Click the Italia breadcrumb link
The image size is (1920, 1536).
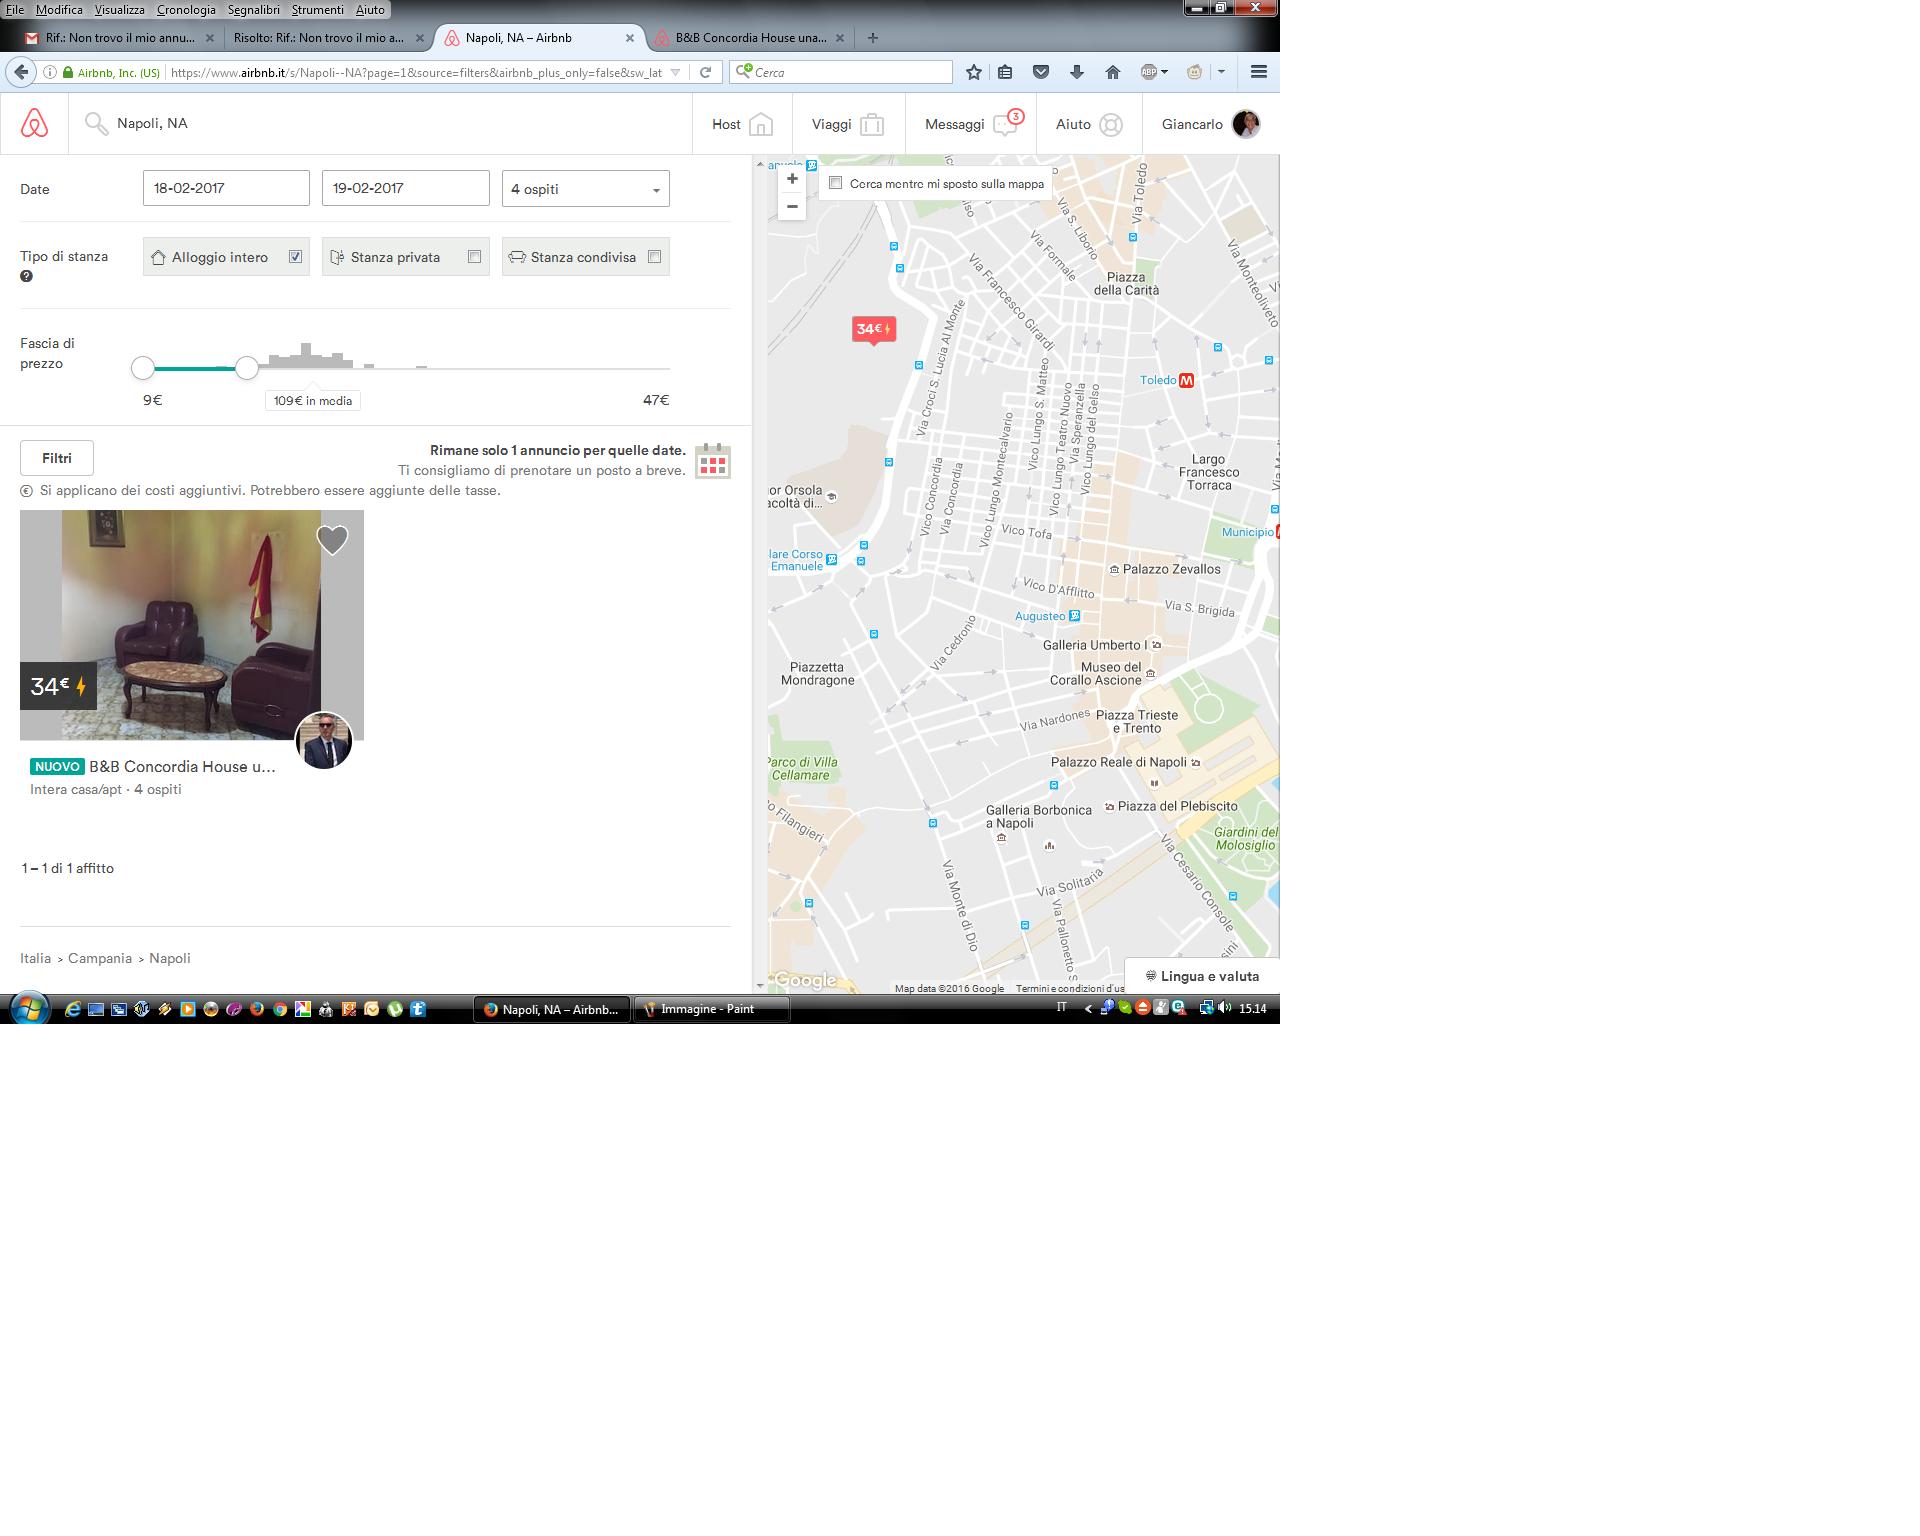tap(35, 958)
